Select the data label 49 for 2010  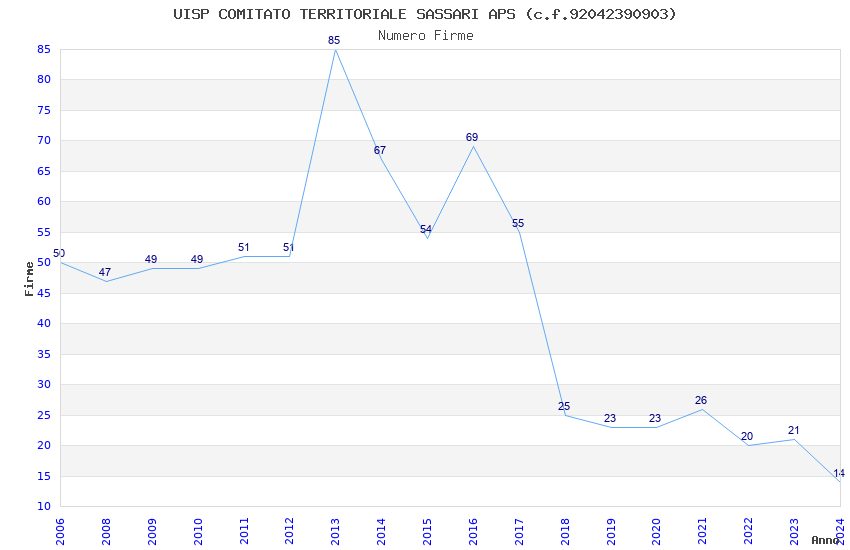[197, 260]
